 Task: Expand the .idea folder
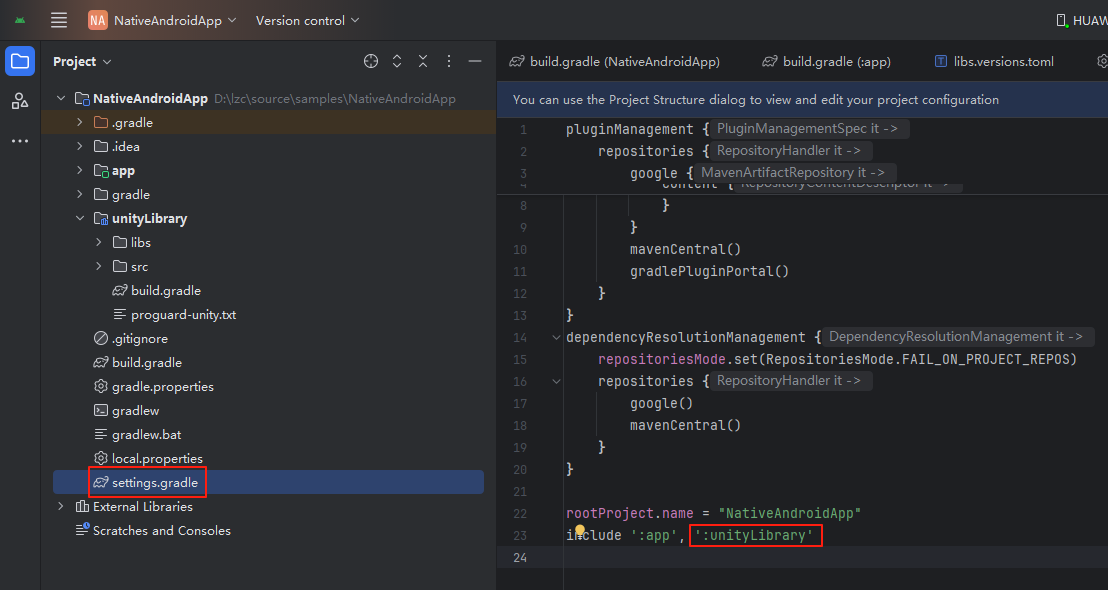click(x=80, y=146)
